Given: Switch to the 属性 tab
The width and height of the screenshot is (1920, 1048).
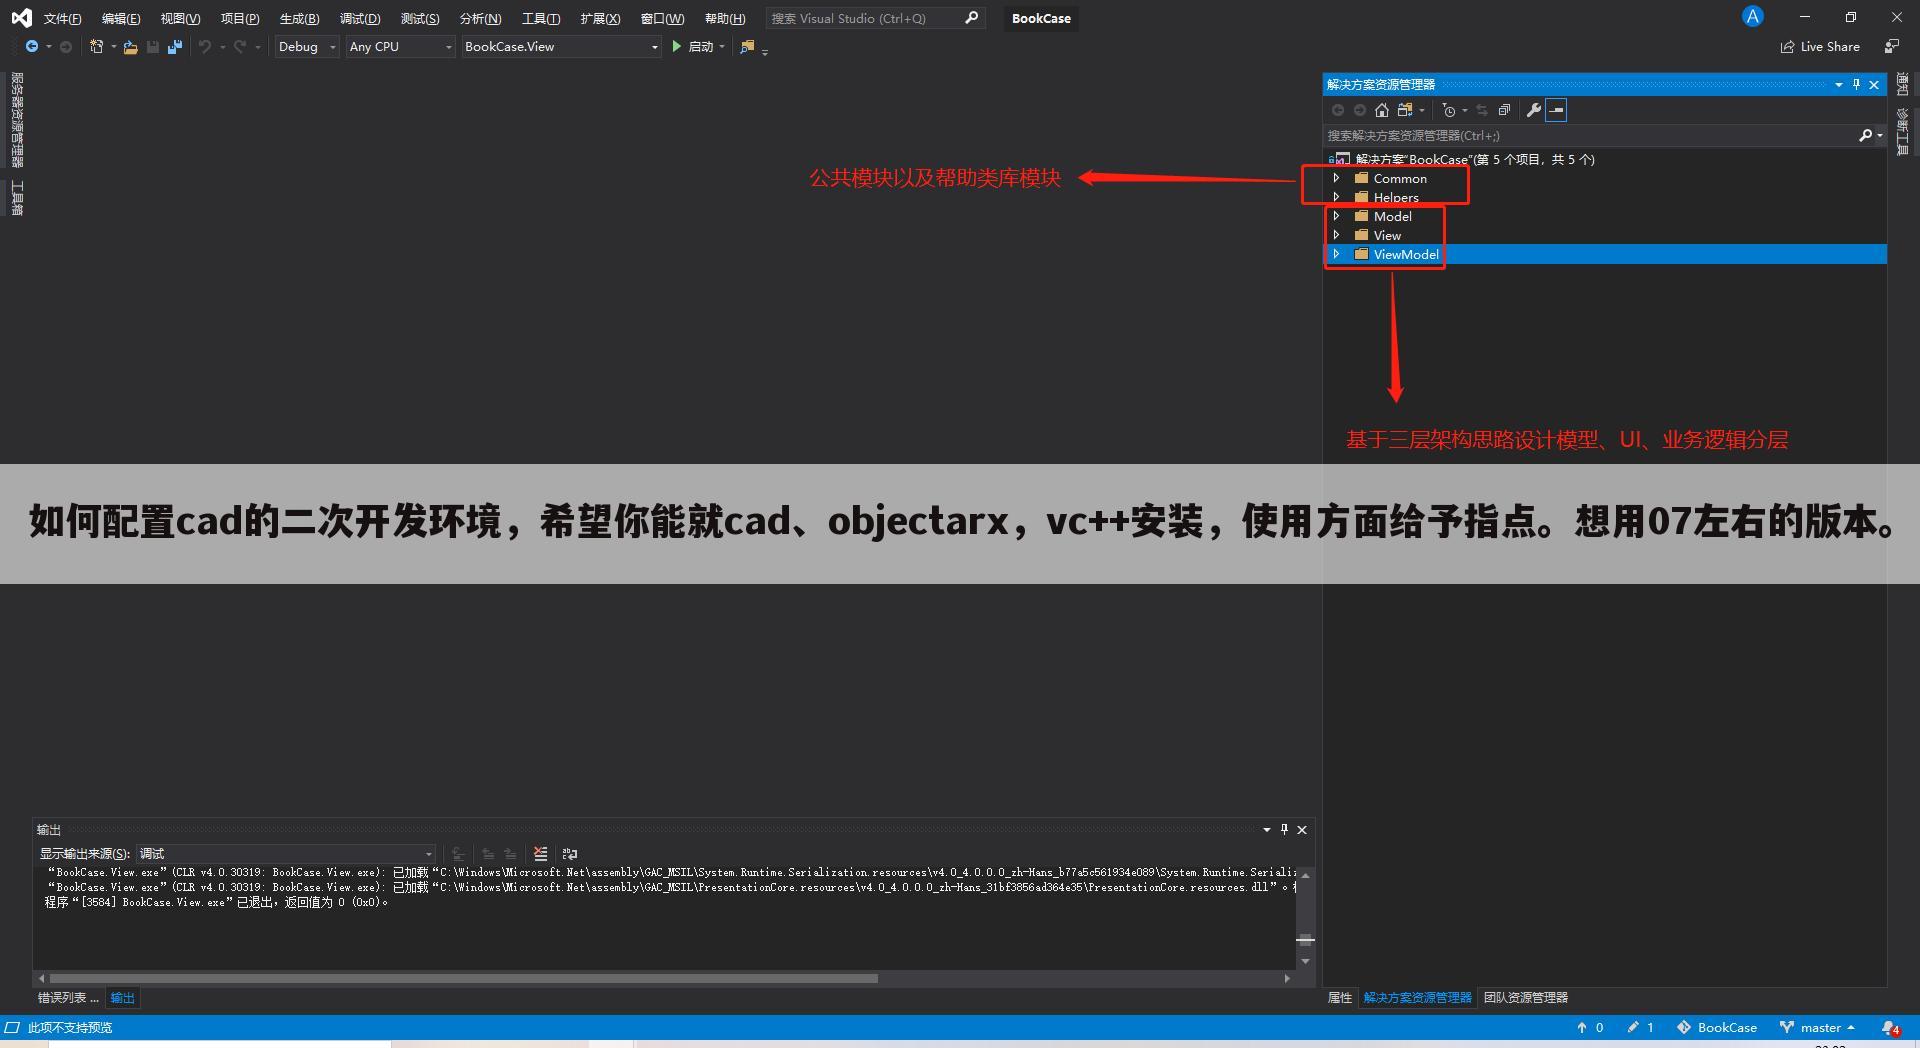Looking at the screenshot, I should click(x=1340, y=998).
